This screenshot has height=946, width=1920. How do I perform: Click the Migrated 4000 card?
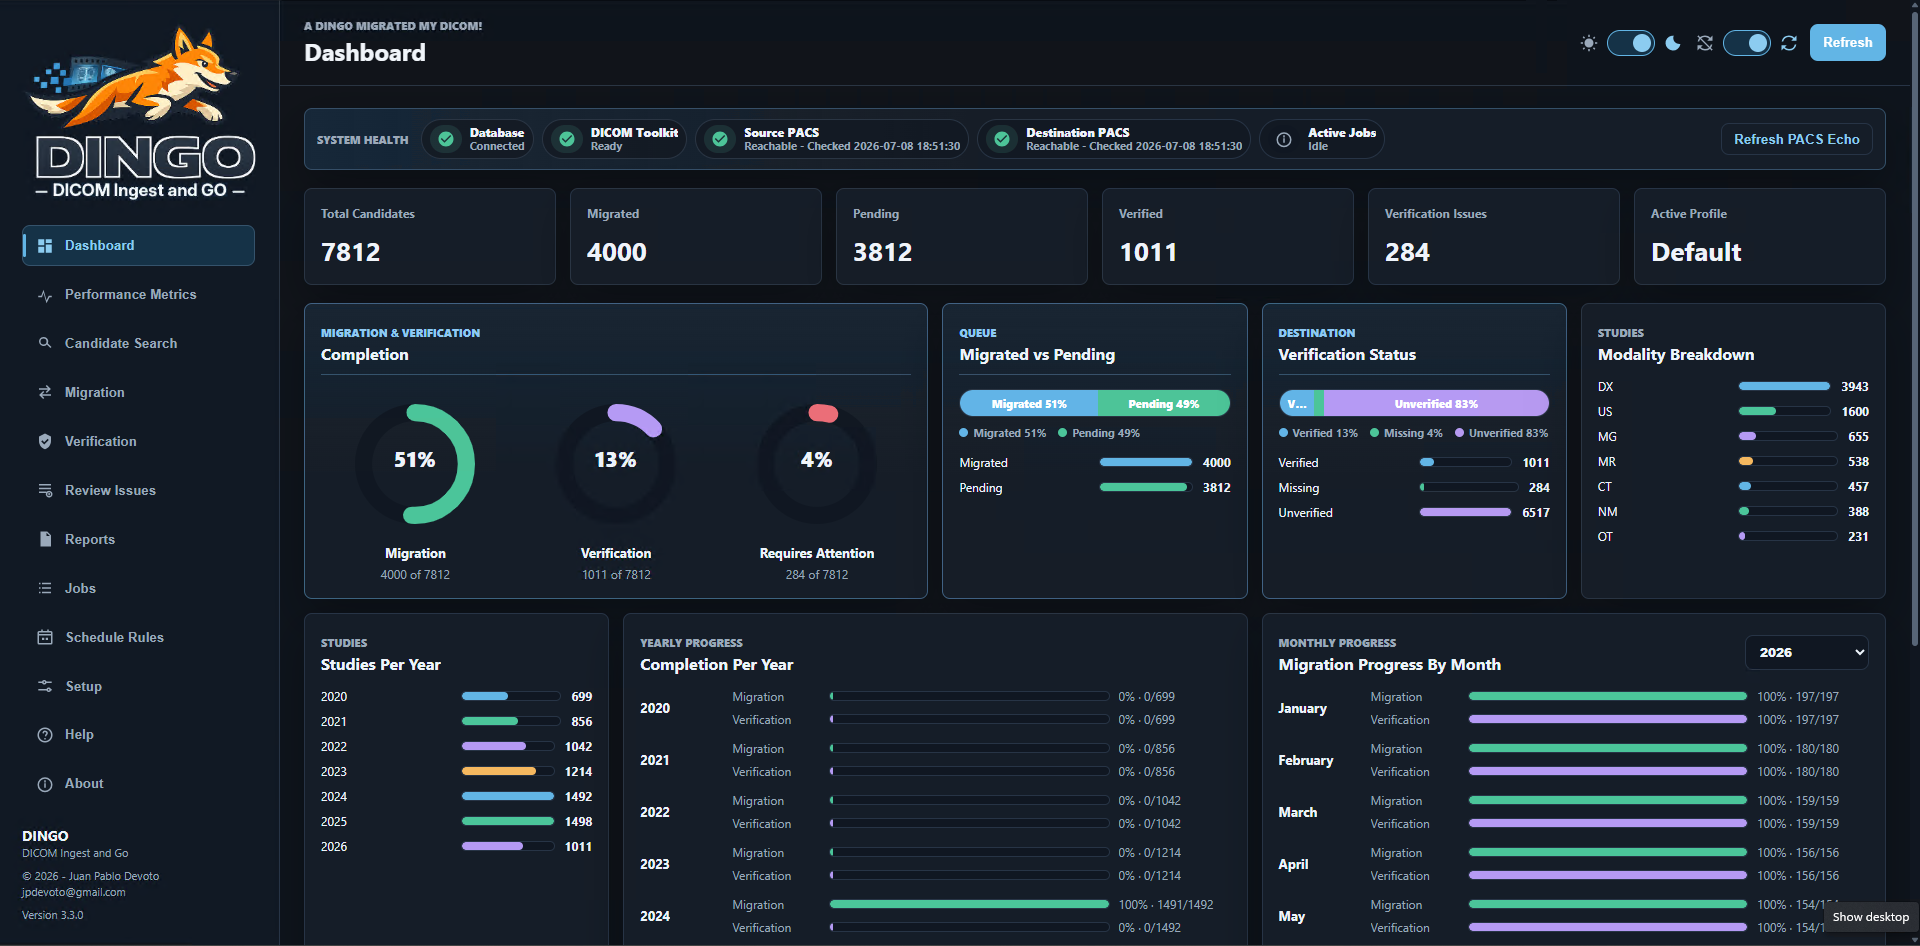coord(696,237)
